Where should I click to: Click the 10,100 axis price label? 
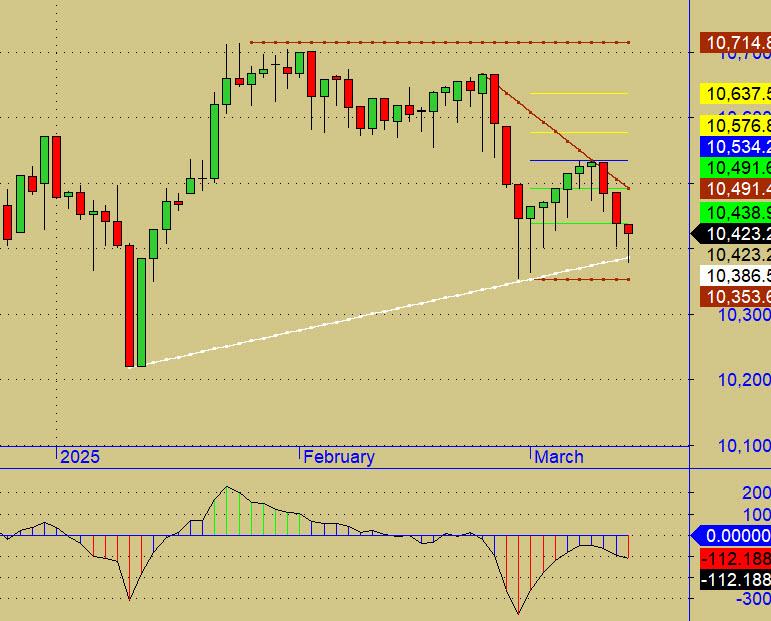click(x=744, y=445)
